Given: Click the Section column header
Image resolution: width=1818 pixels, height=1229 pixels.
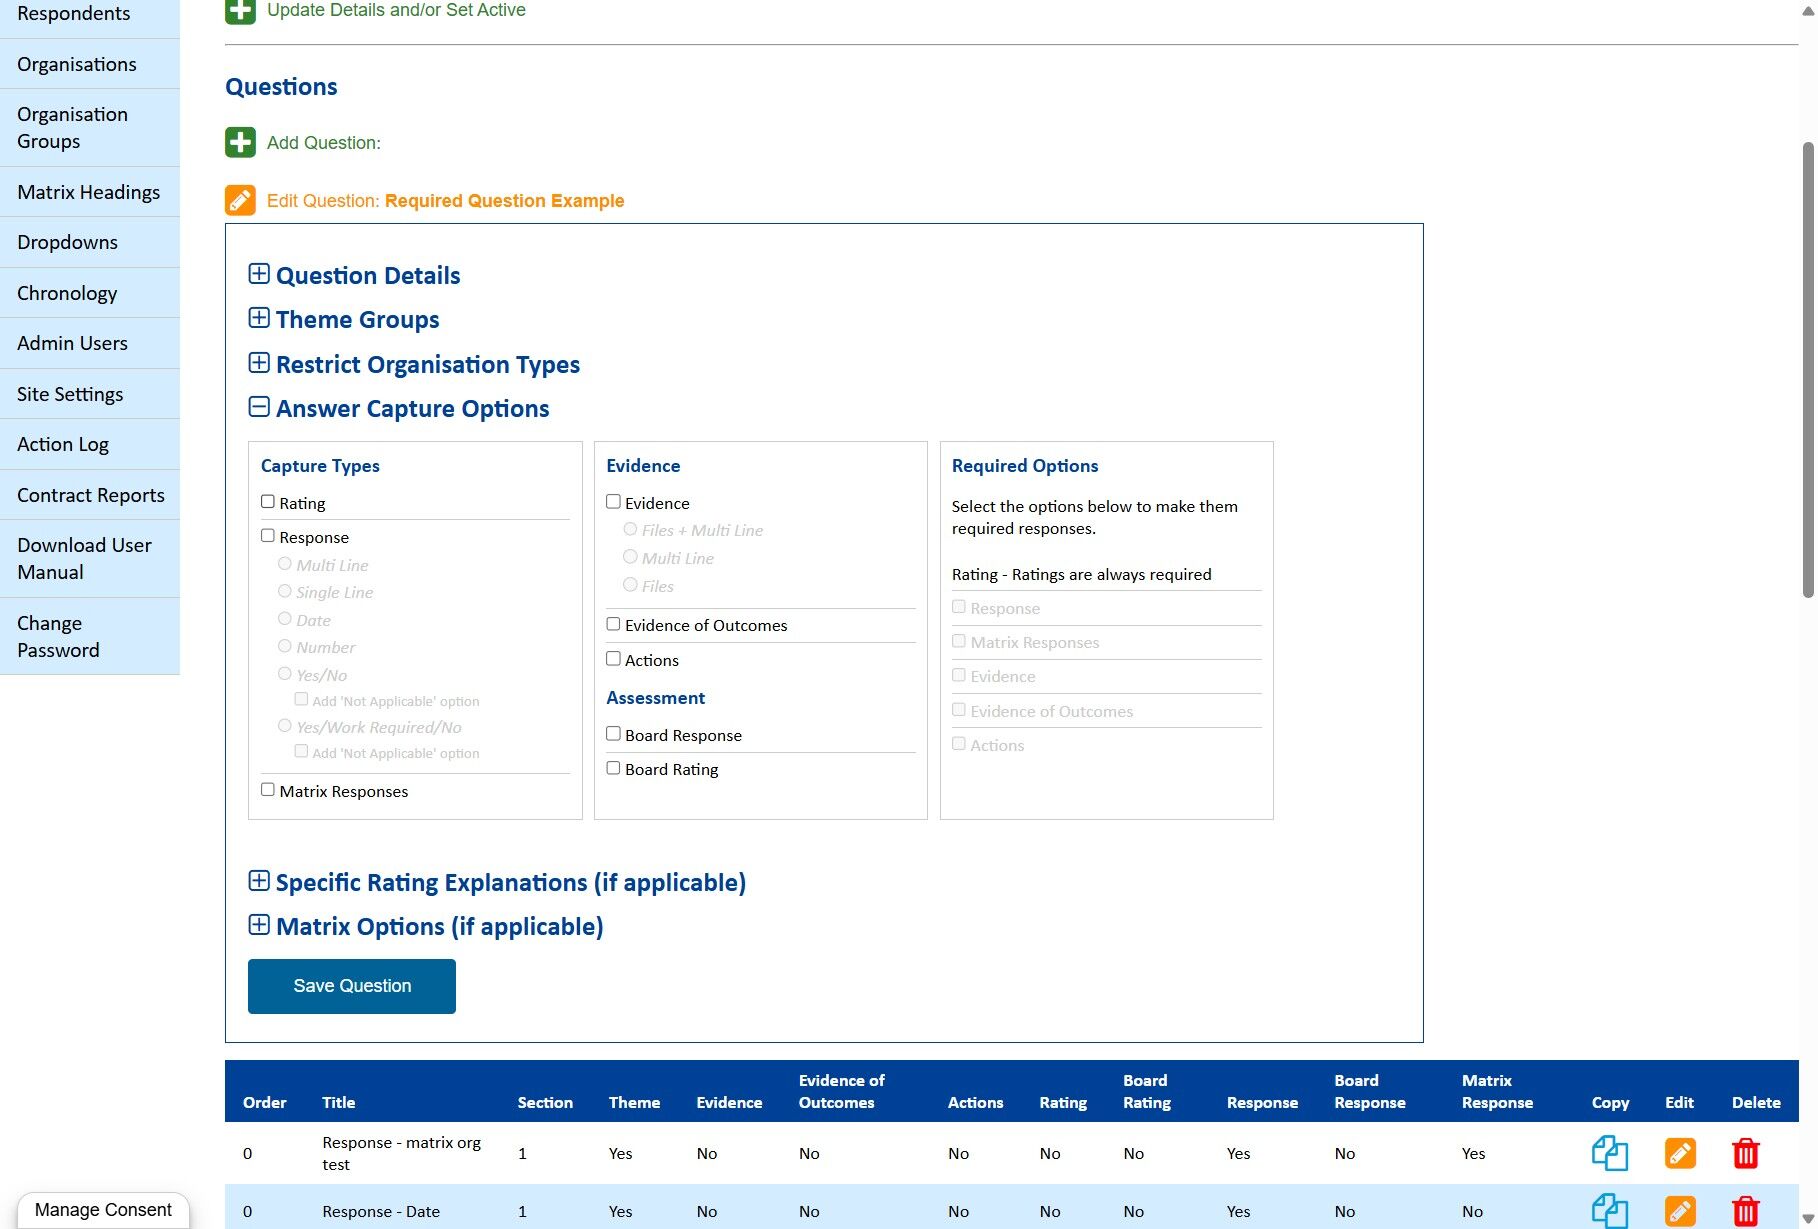Looking at the screenshot, I should (545, 1102).
